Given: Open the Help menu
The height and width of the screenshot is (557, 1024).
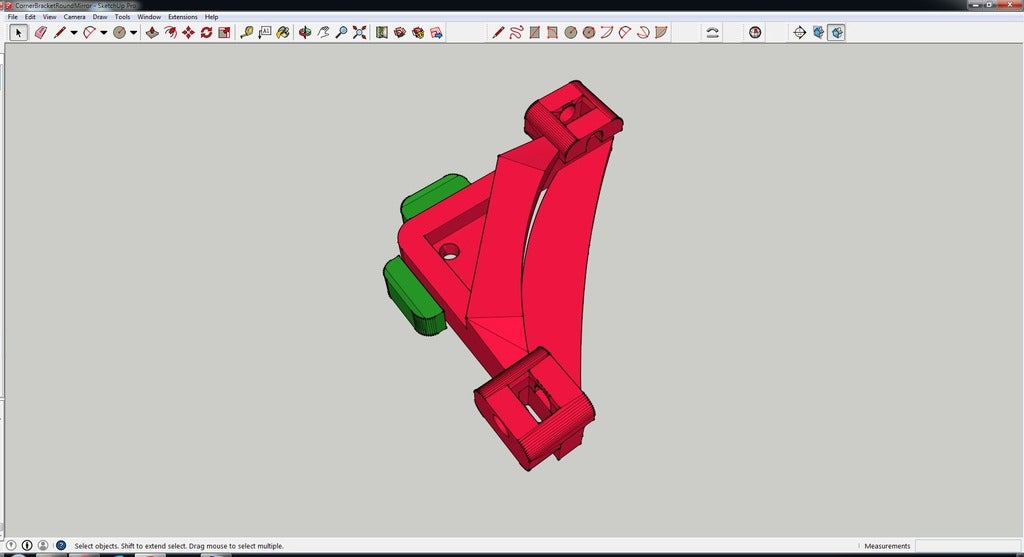Looking at the screenshot, I should (212, 17).
